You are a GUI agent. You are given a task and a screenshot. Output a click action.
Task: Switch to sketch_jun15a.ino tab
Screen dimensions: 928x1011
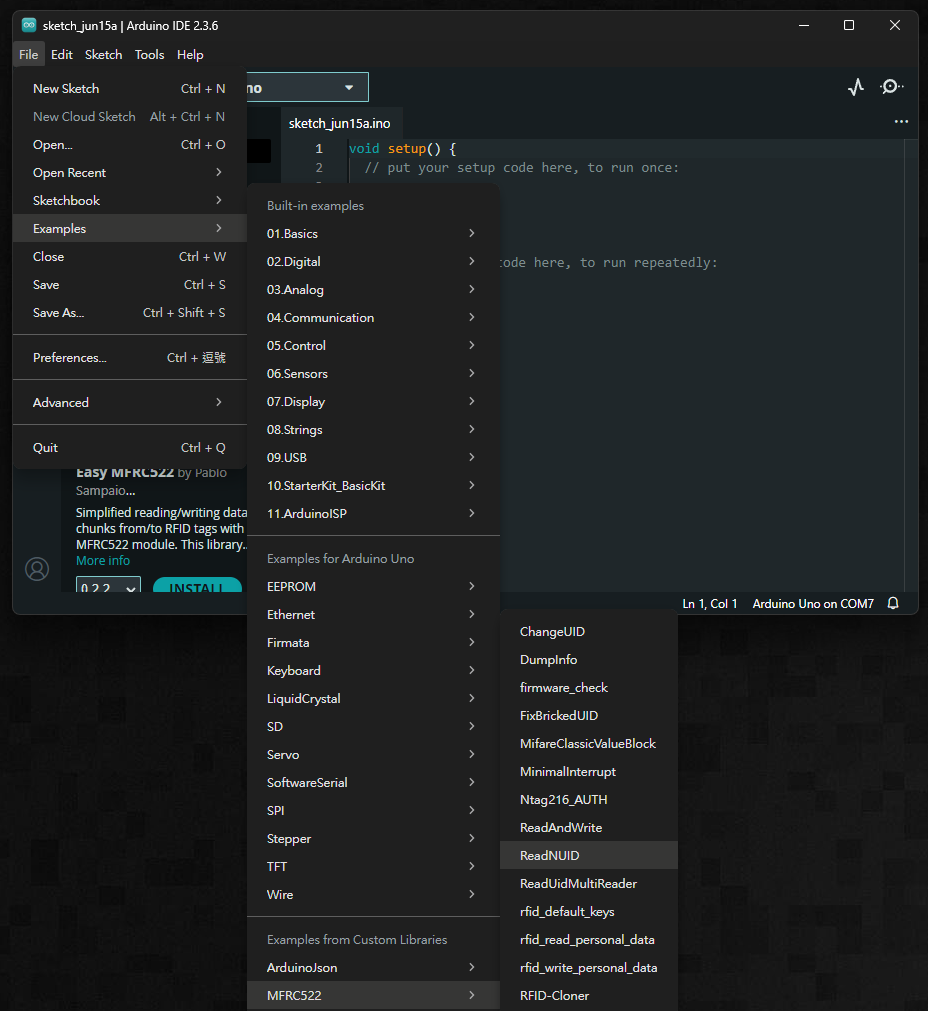[x=340, y=124]
